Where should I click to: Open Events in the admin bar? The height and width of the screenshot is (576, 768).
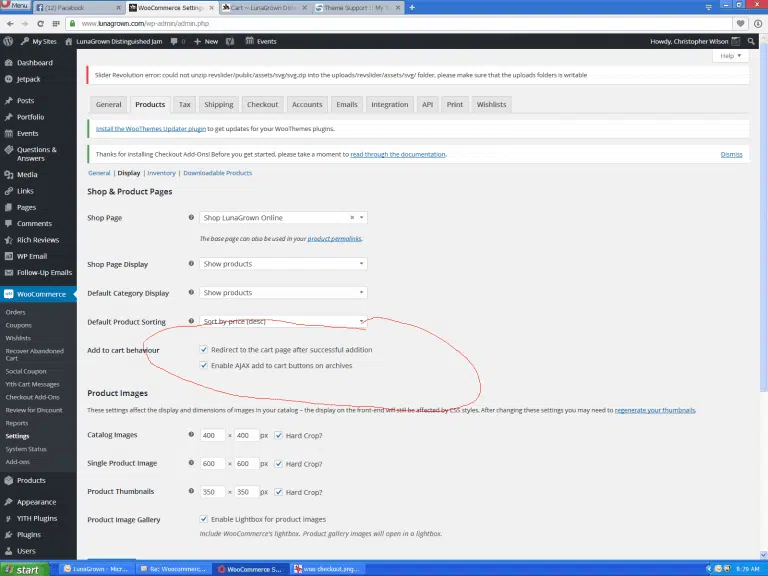pyautogui.click(x=261, y=42)
